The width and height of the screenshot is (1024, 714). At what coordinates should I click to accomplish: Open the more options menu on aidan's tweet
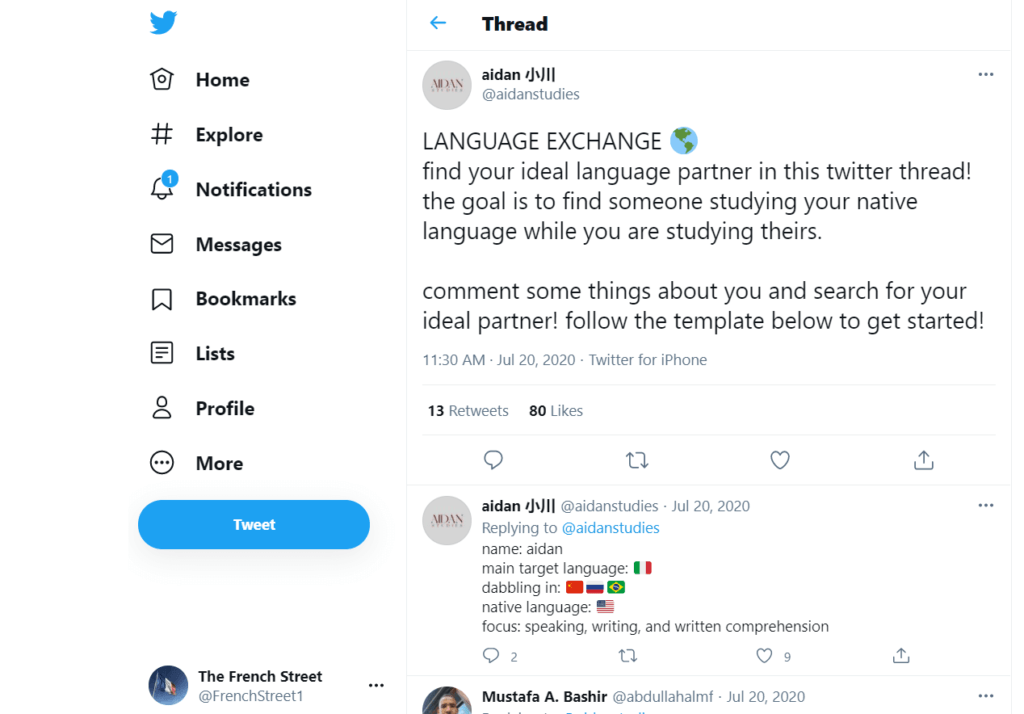click(x=986, y=74)
